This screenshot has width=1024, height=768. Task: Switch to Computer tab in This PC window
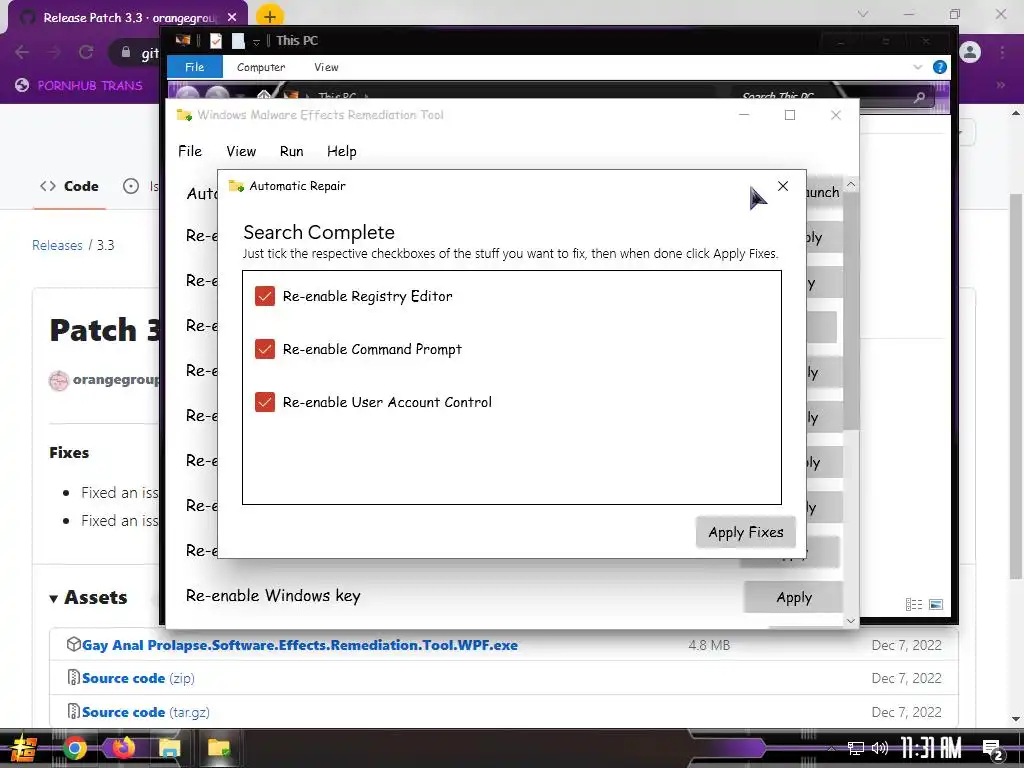(261, 67)
